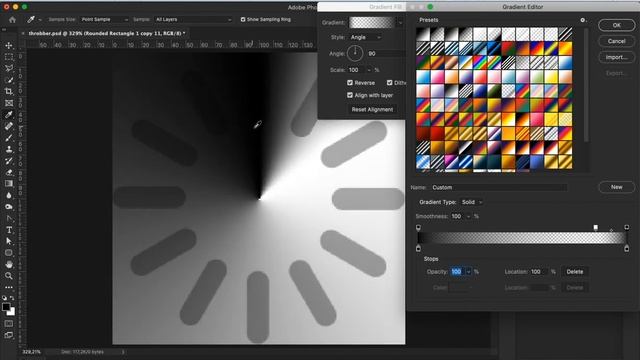Click the Scale value field showing 100

tap(357, 70)
